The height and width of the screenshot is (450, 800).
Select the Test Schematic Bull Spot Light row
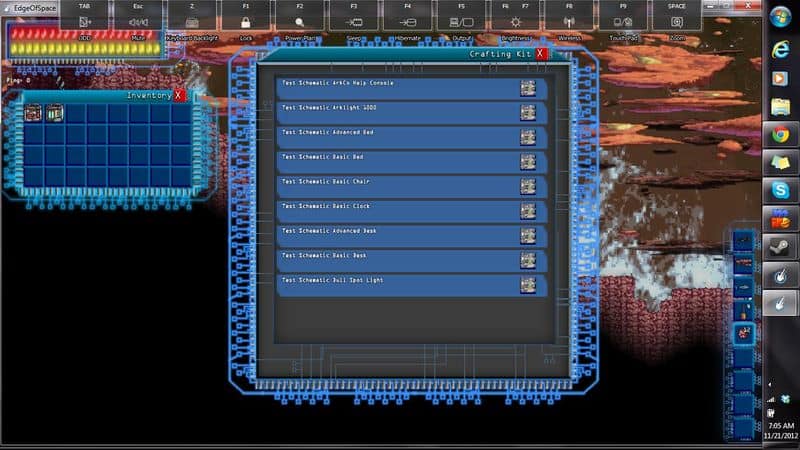tap(412, 285)
